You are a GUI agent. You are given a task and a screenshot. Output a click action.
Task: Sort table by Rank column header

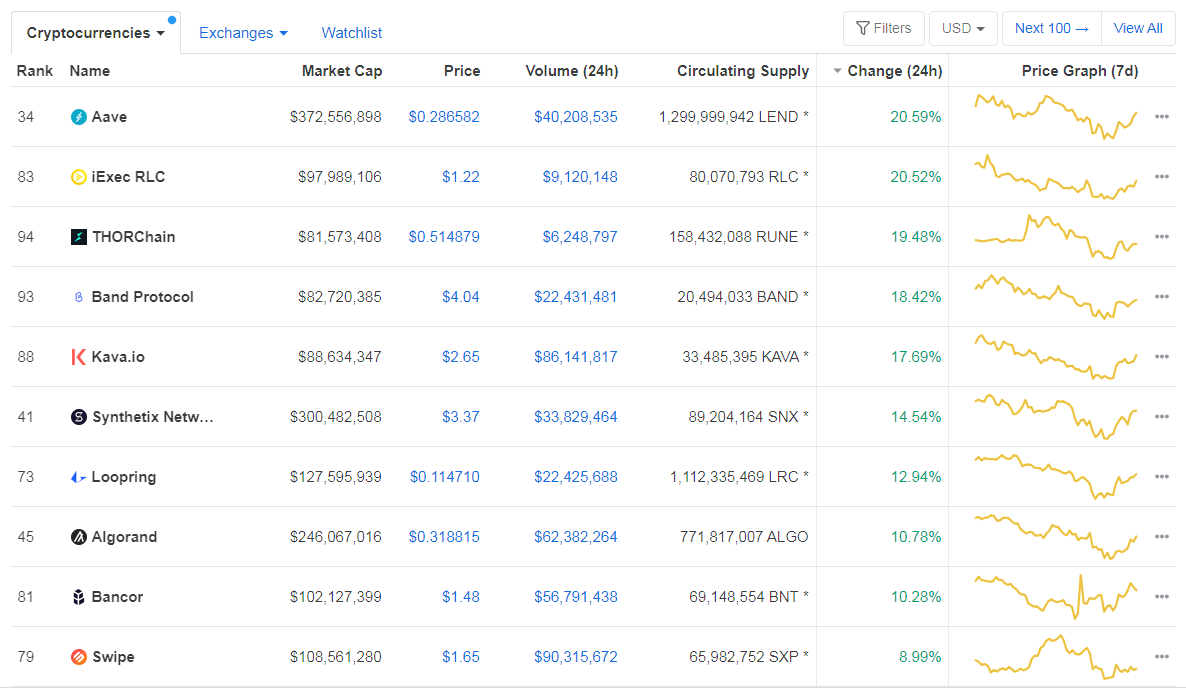(35, 71)
